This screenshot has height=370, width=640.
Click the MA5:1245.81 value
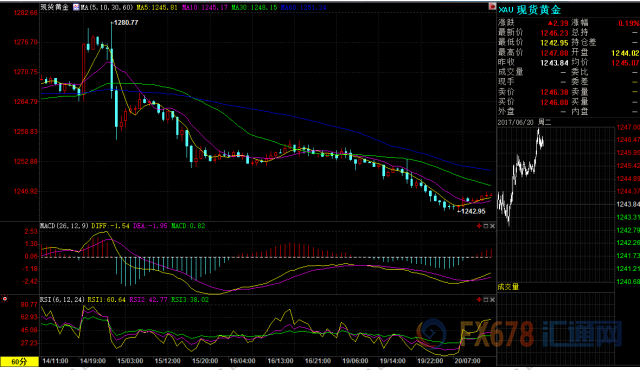pos(157,7)
